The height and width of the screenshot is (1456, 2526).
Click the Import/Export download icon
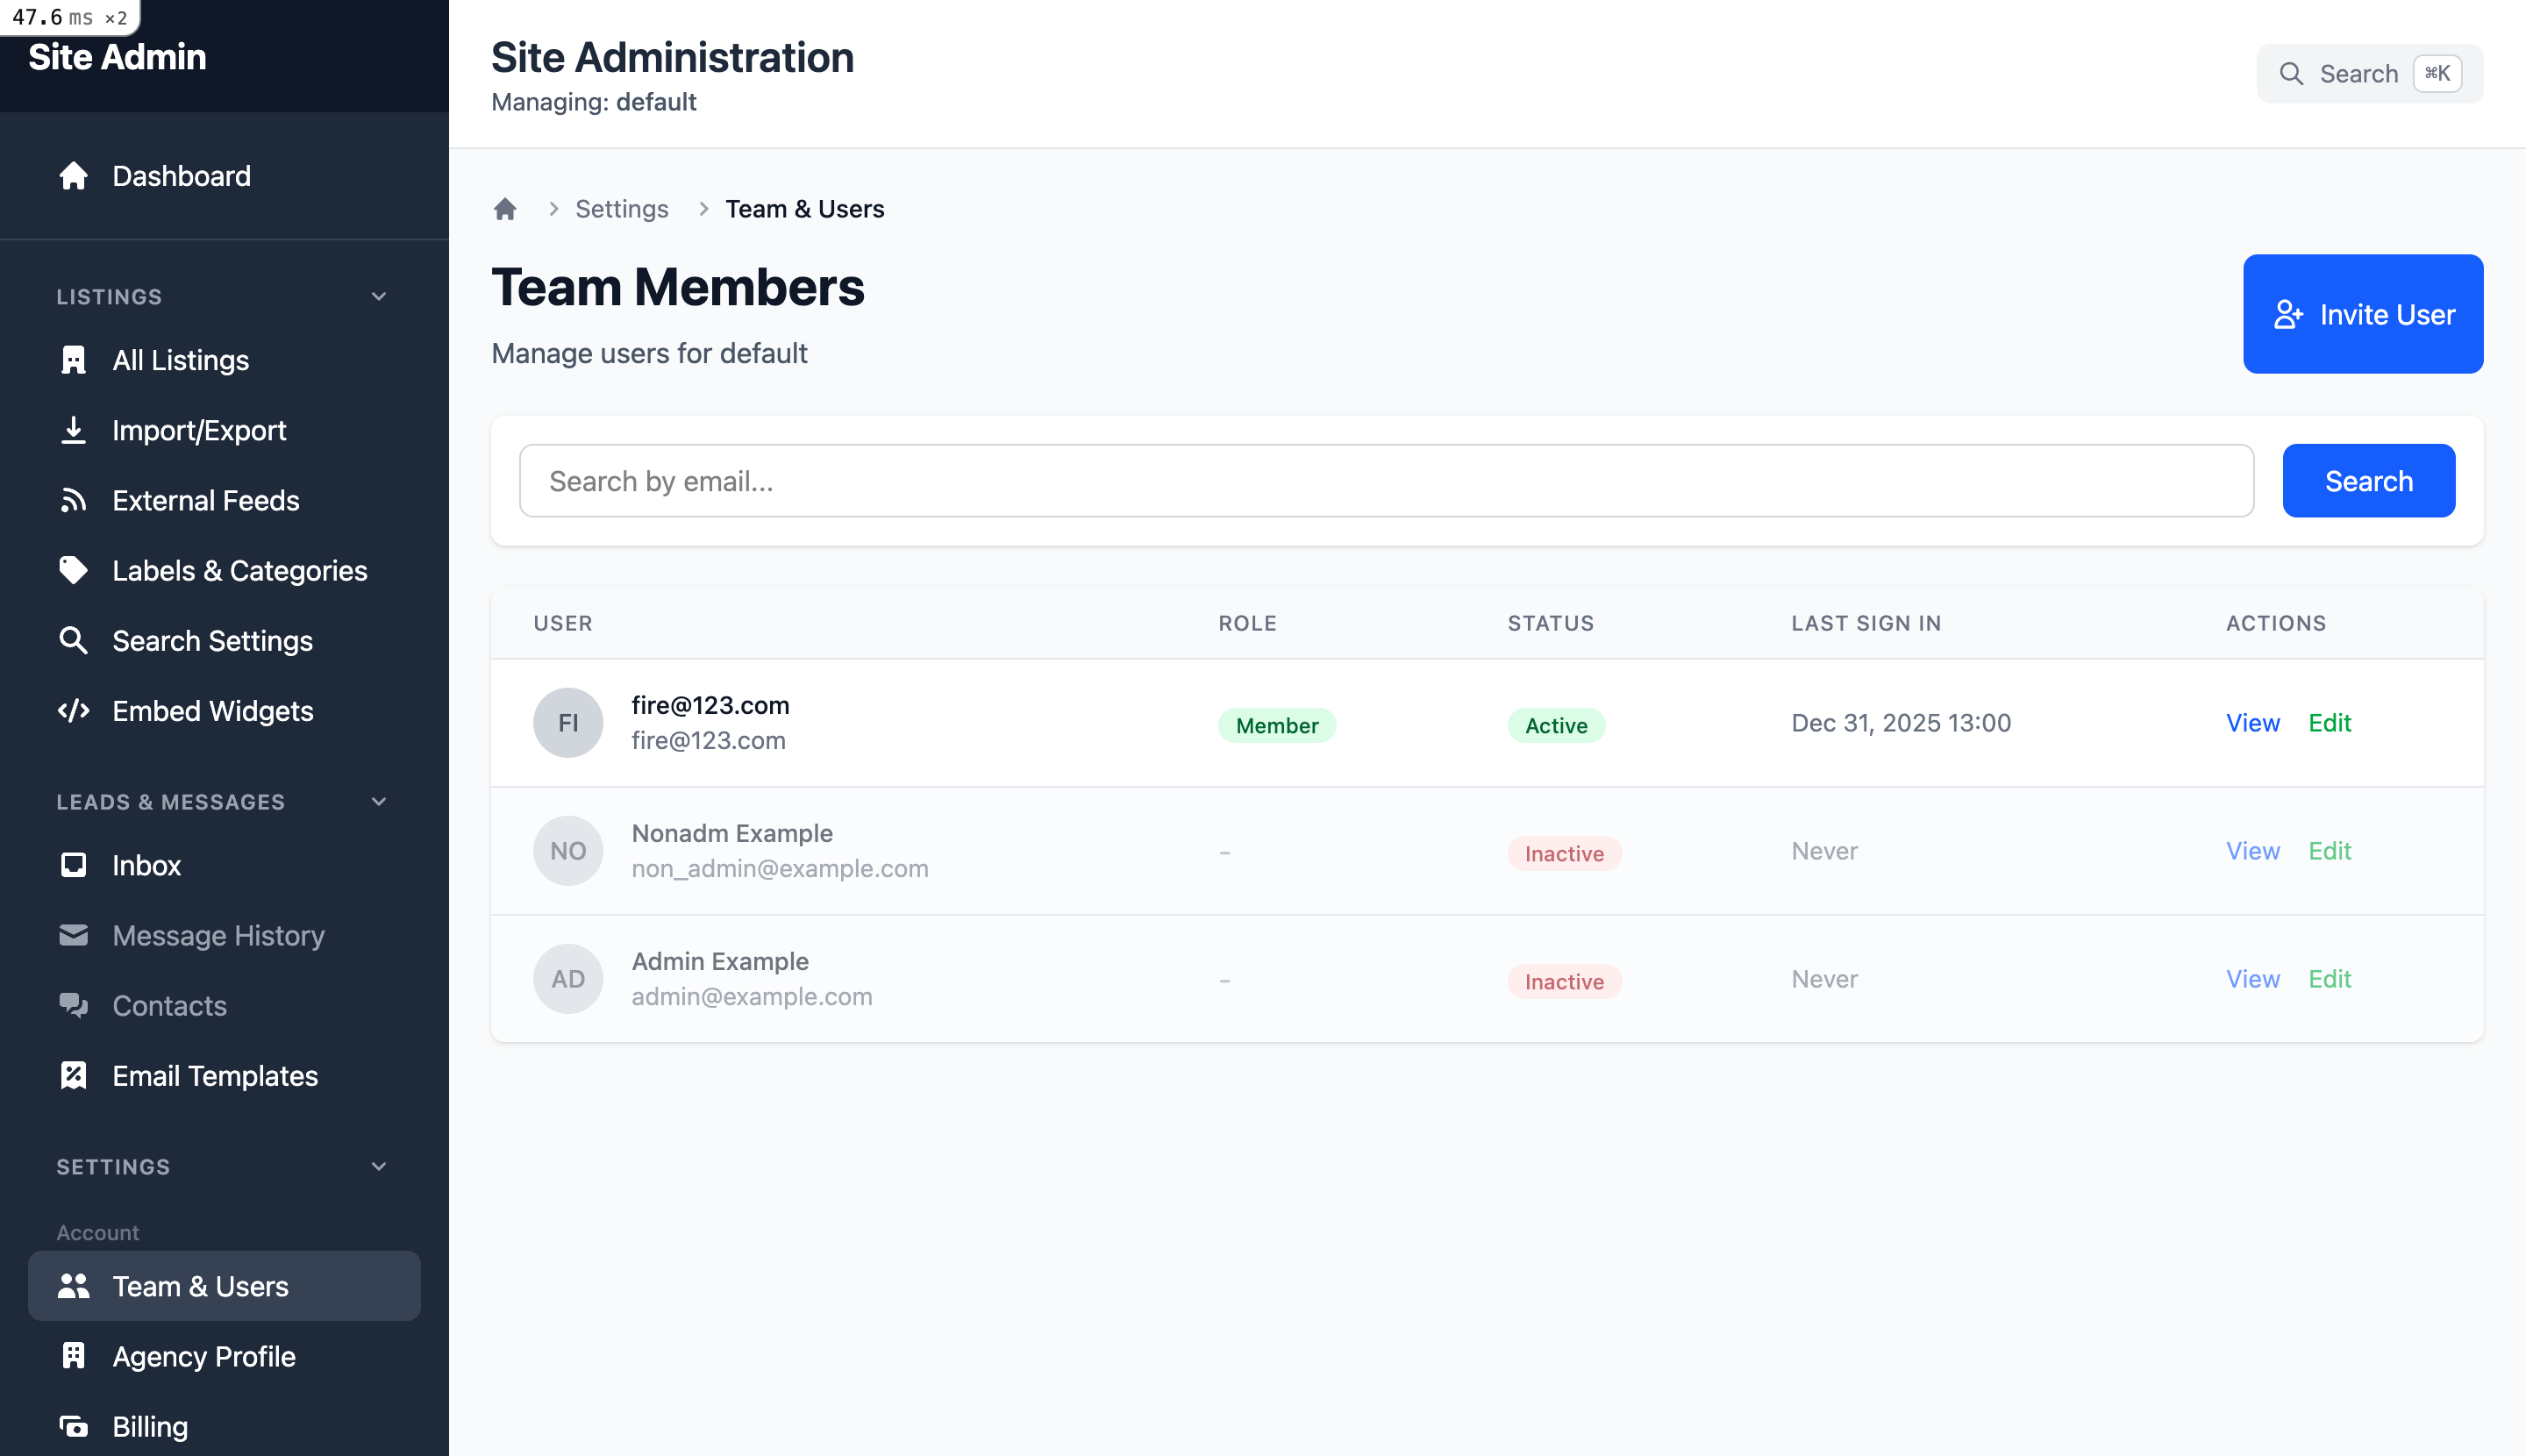coord(74,430)
